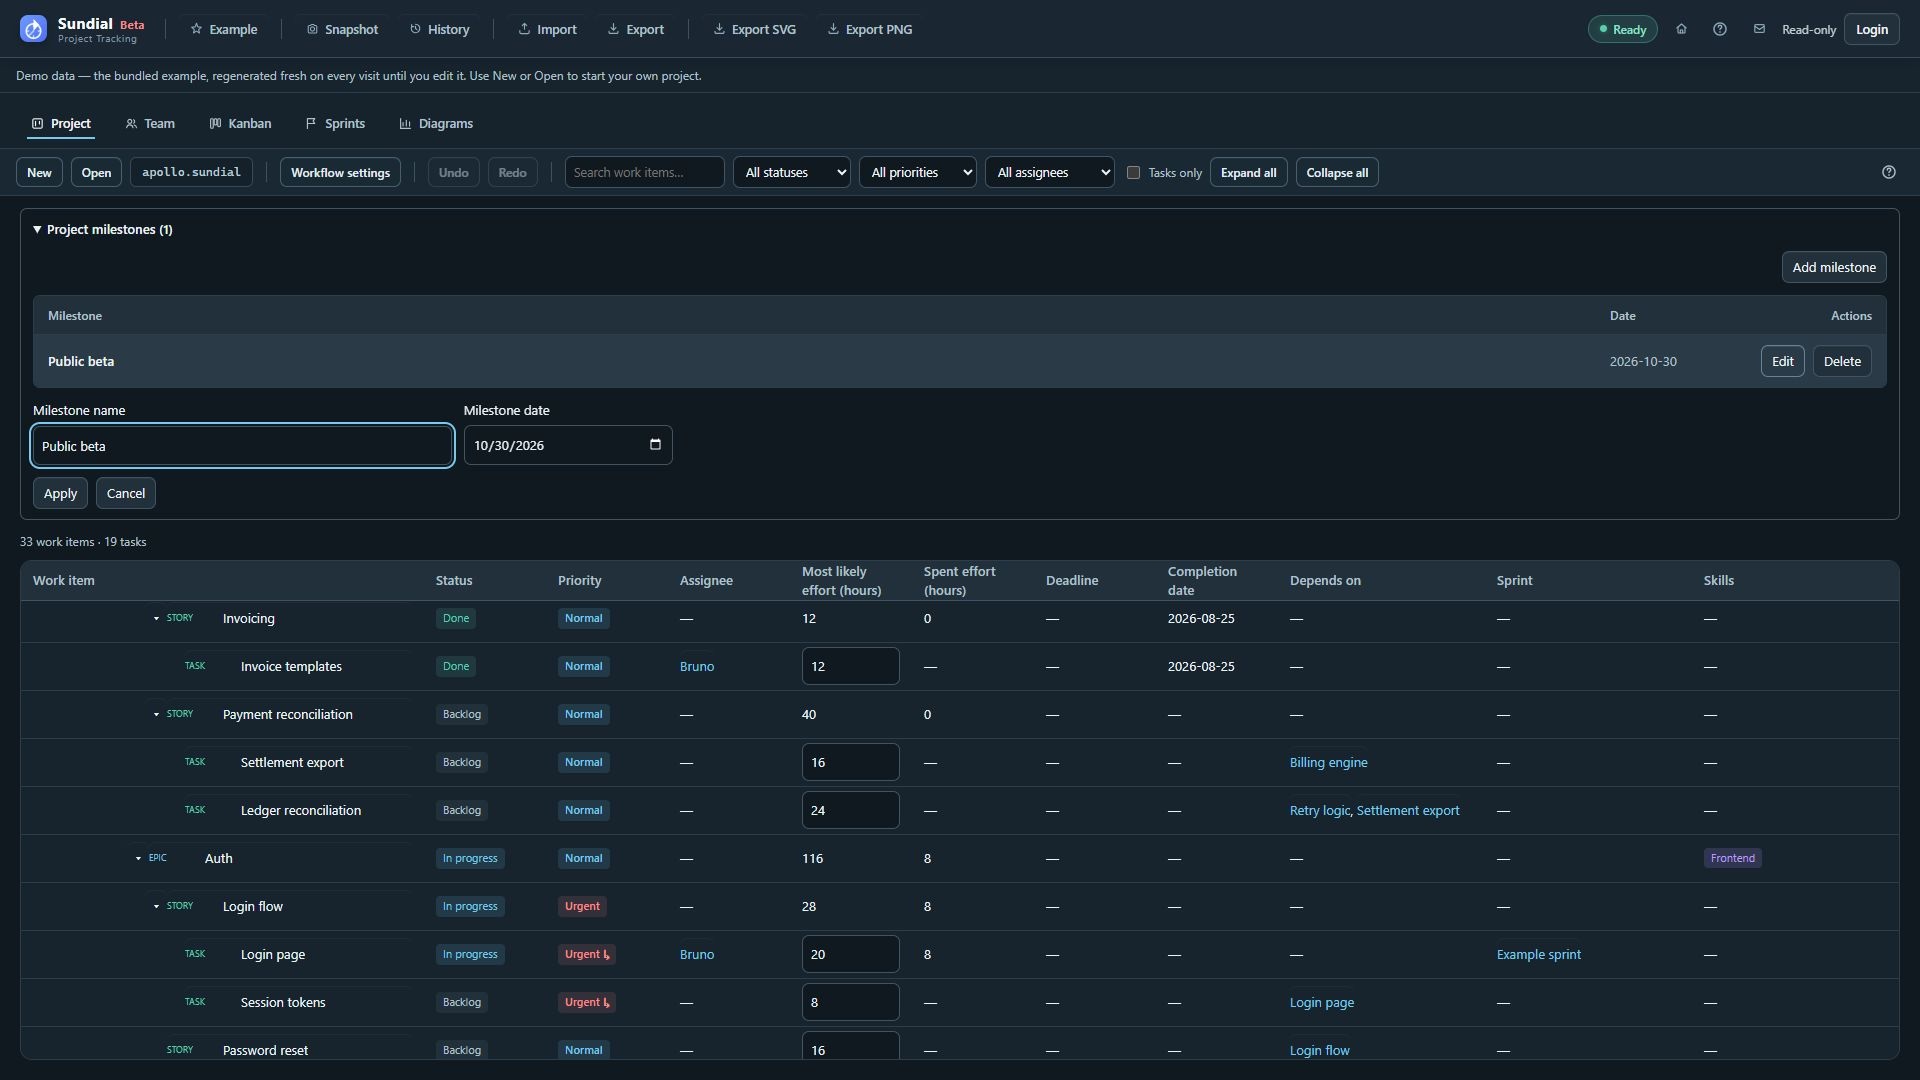Switch to the Sprints tab
Screen dimensions: 1920x1080
click(335, 123)
